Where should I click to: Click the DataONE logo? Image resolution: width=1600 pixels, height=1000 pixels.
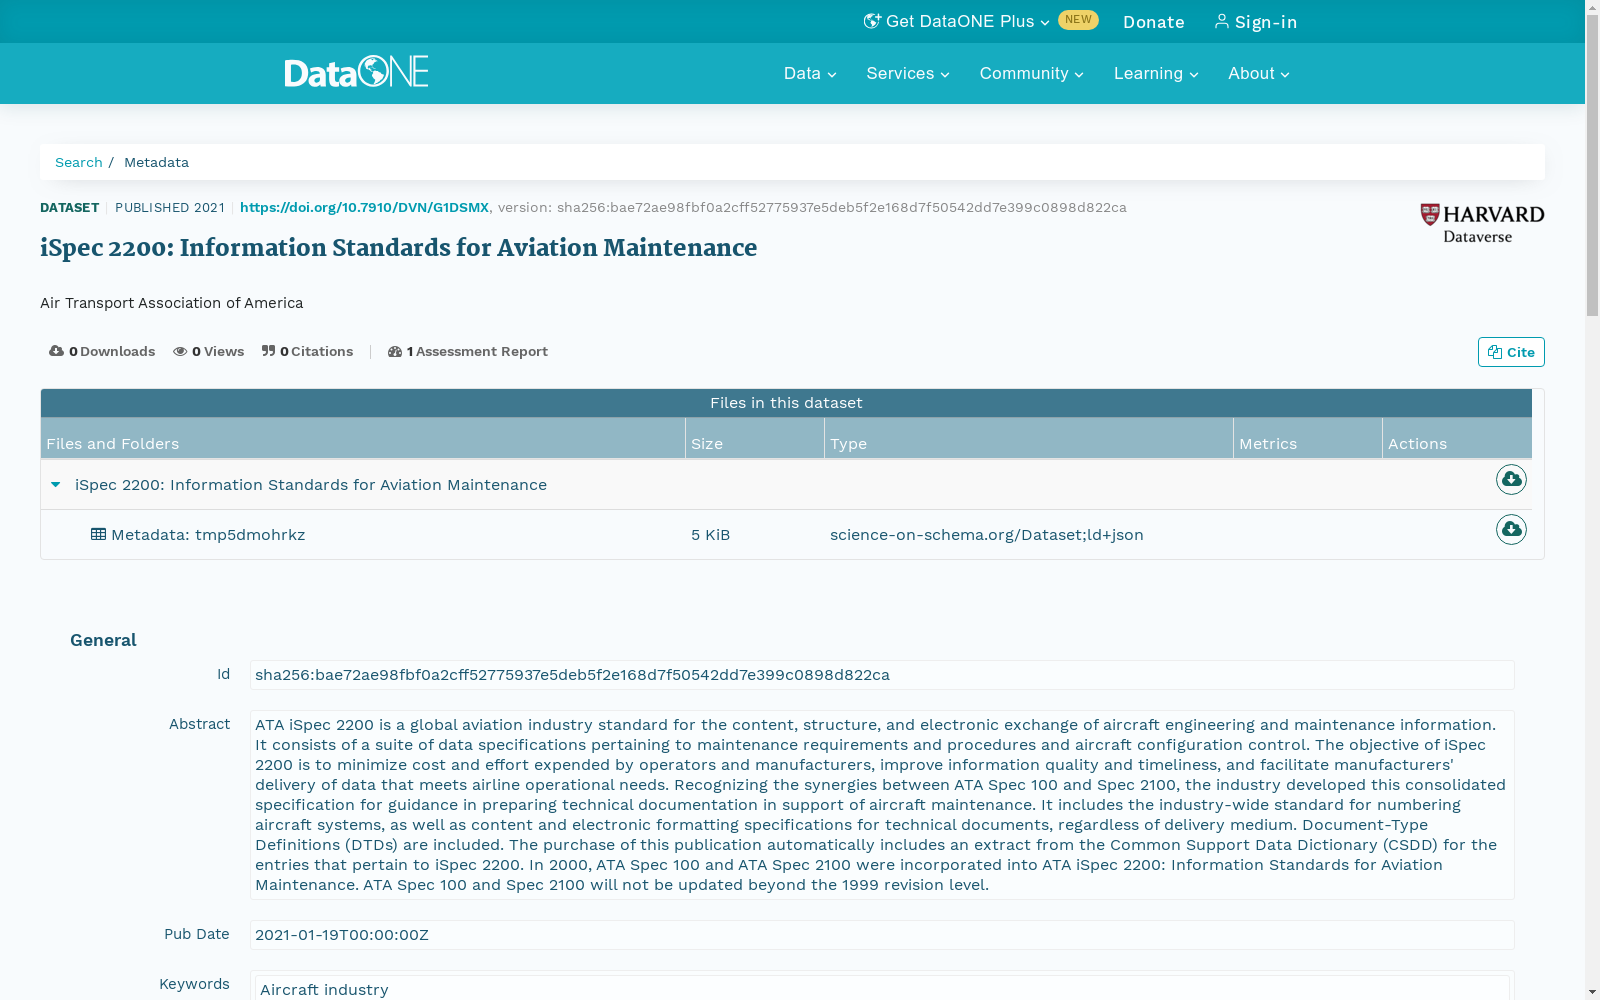tap(355, 72)
